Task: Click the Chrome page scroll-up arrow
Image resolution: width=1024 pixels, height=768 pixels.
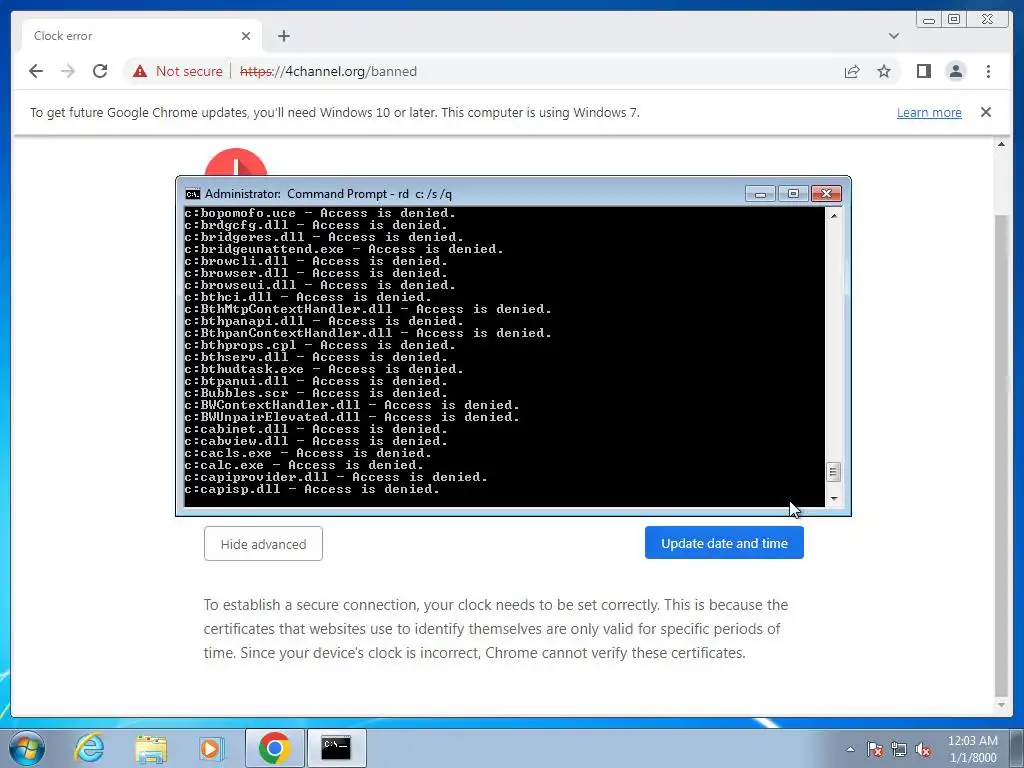Action: [1001, 144]
